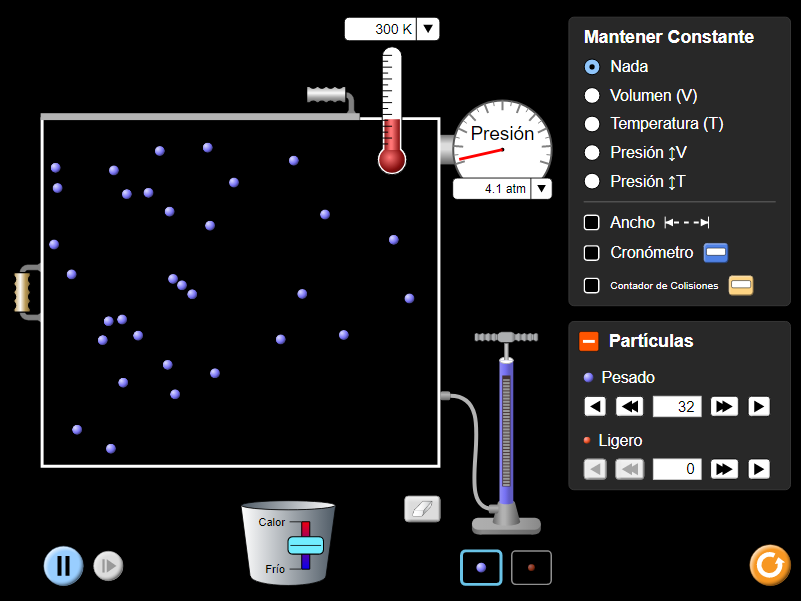The height and width of the screenshot is (601, 801).
Task: Open the pressure units dropdown
Action: [x=541, y=189]
